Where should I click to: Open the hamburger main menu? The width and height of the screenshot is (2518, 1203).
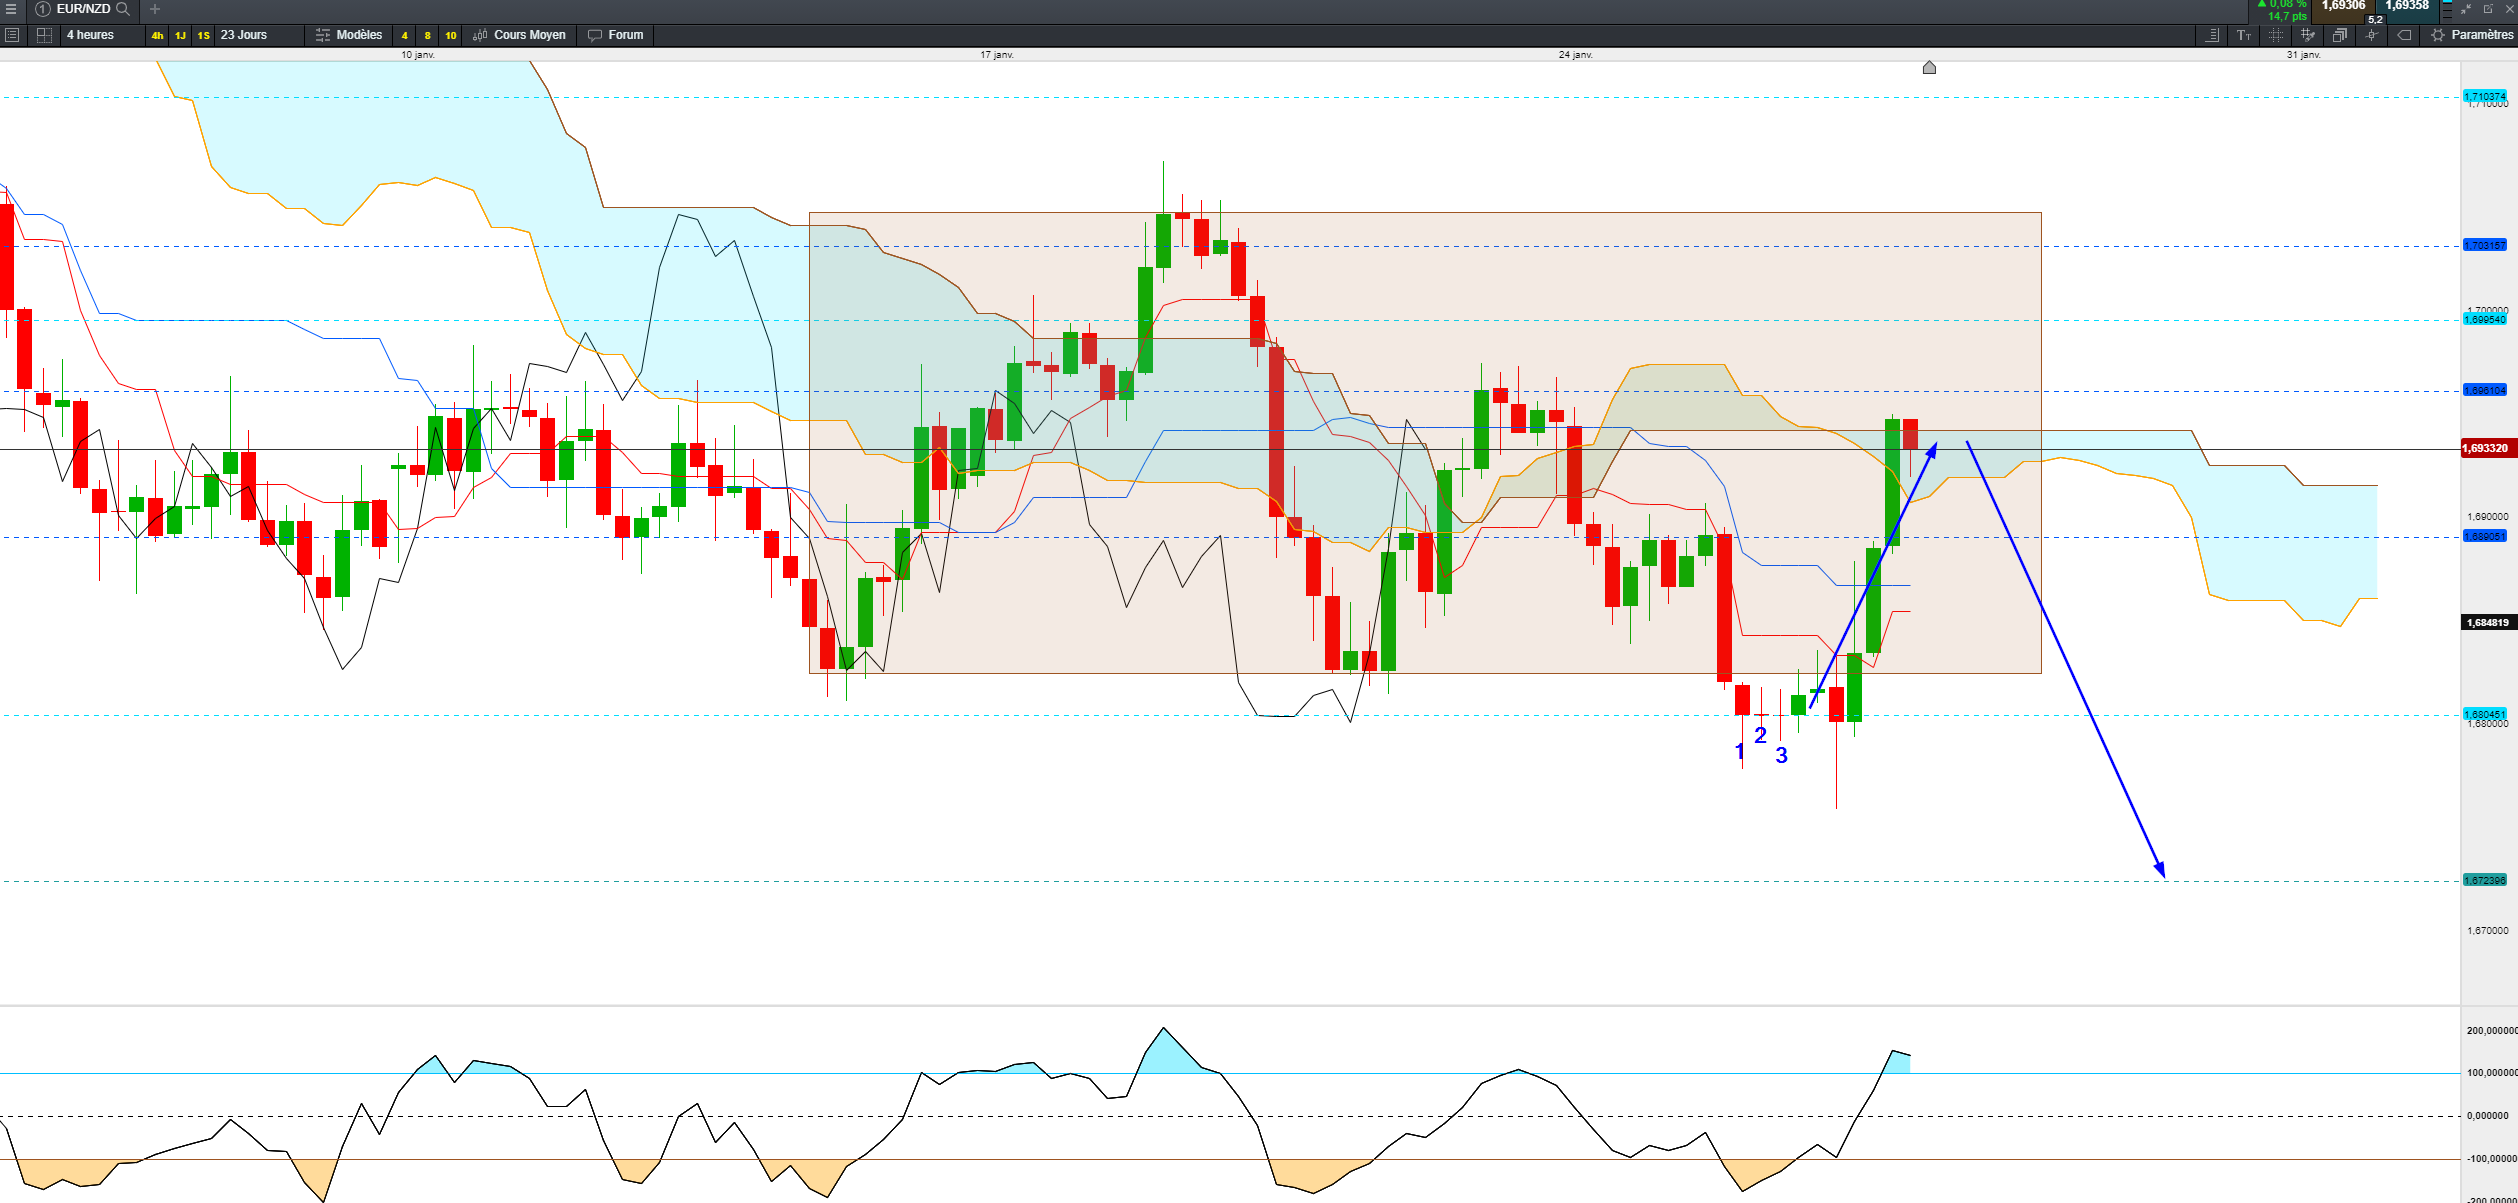tap(11, 9)
